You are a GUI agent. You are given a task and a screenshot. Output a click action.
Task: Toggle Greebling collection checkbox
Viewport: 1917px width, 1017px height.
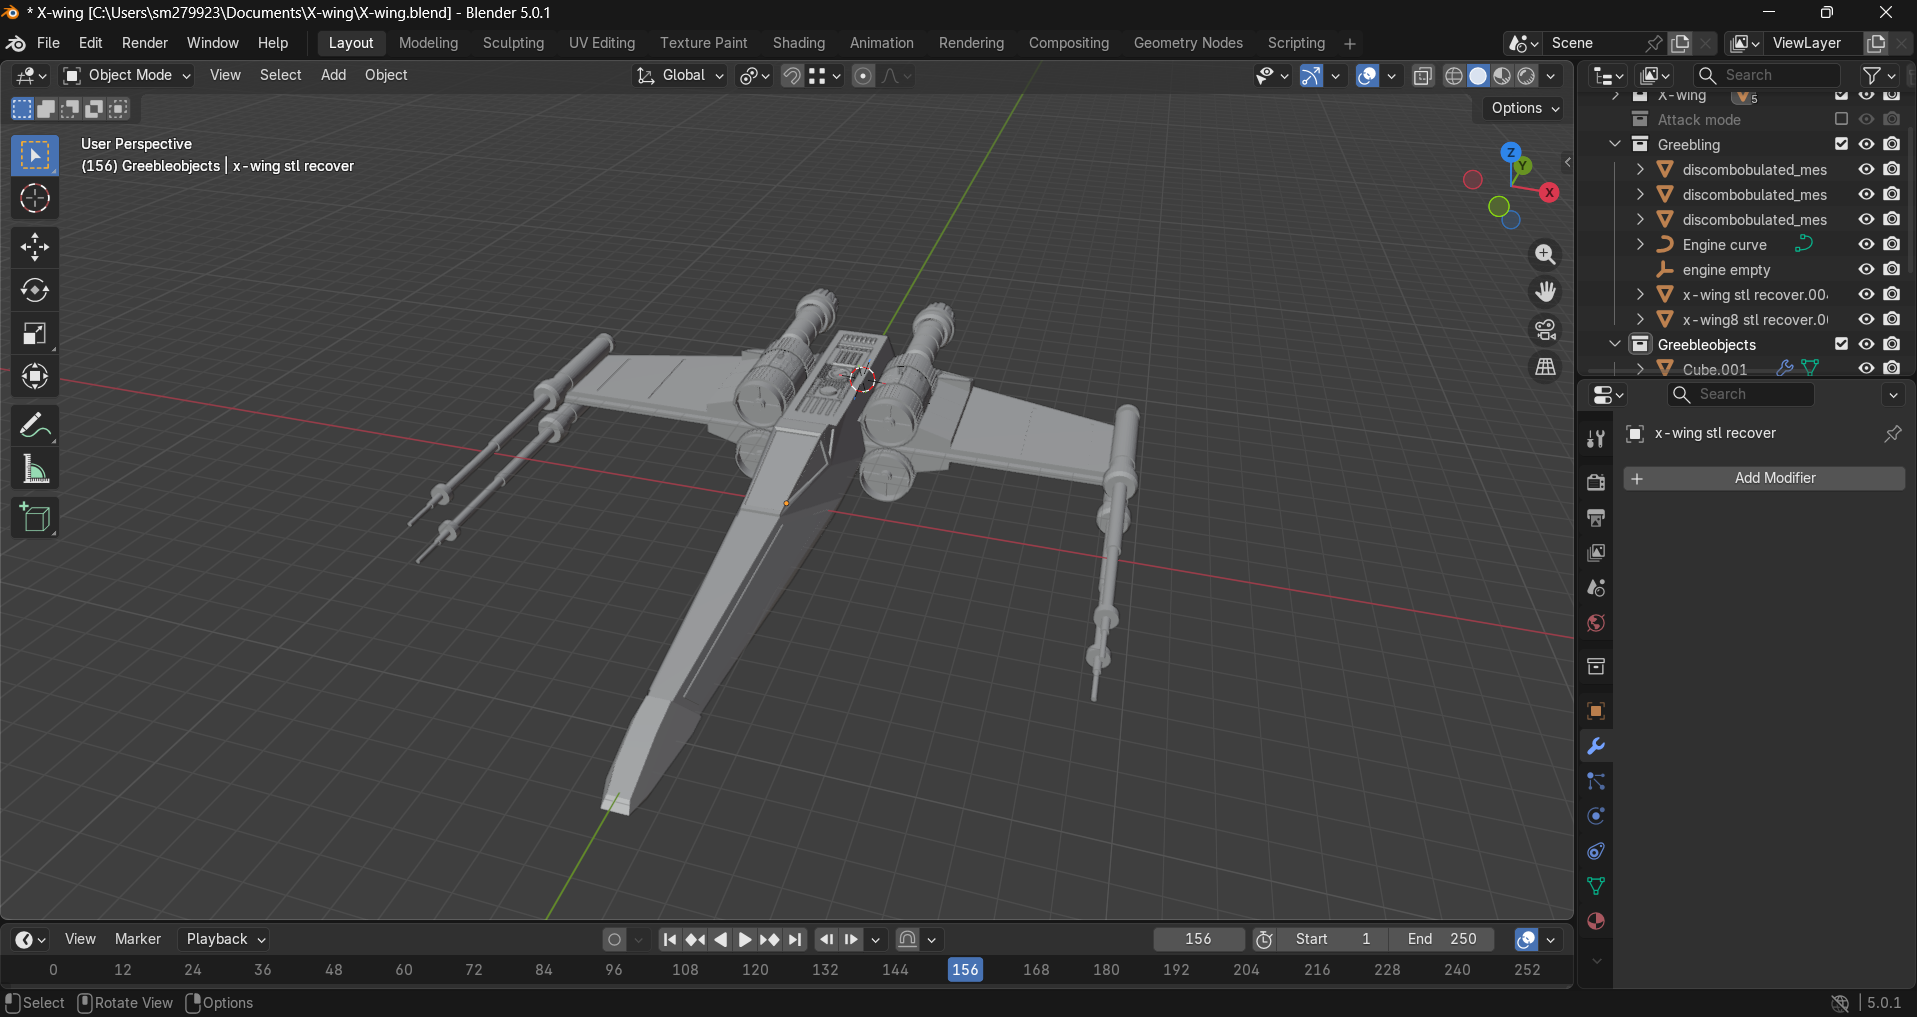pos(1841,144)
